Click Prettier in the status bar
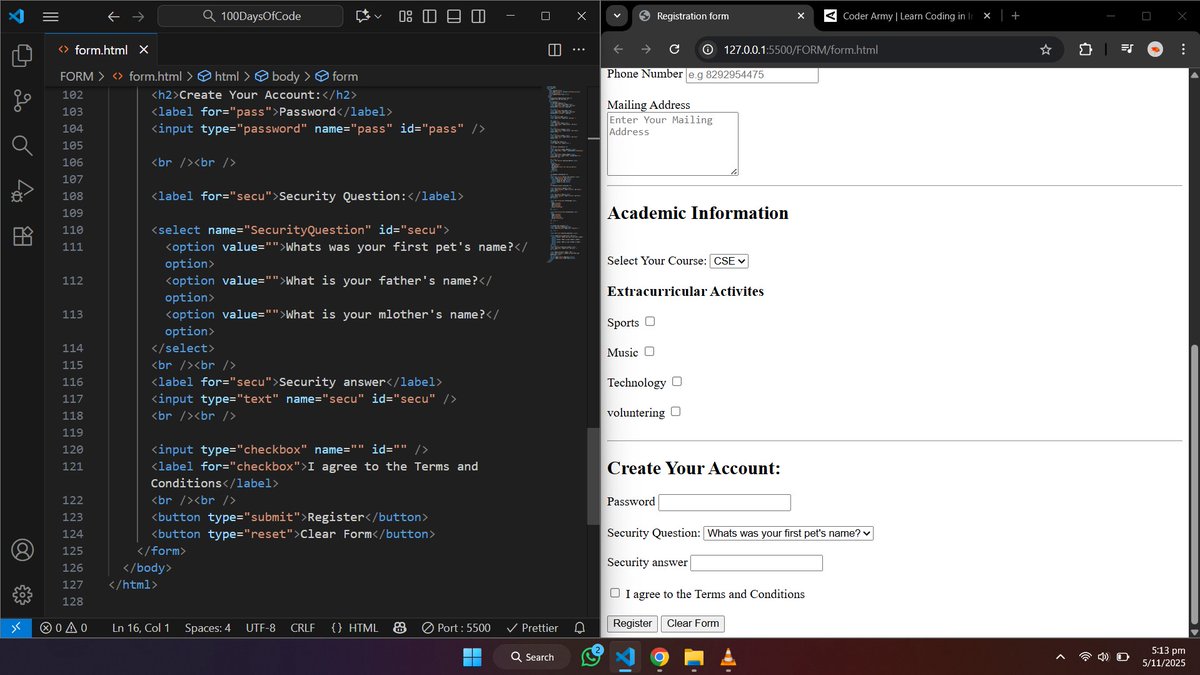This screenshot has width=1200, height=675. tap(533, 628)
